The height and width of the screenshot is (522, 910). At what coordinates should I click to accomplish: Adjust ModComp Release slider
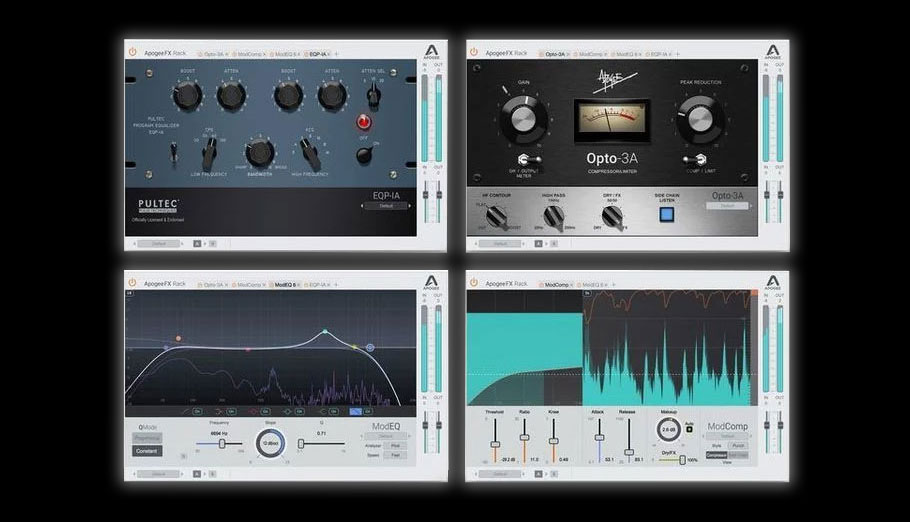click(629, 440)
